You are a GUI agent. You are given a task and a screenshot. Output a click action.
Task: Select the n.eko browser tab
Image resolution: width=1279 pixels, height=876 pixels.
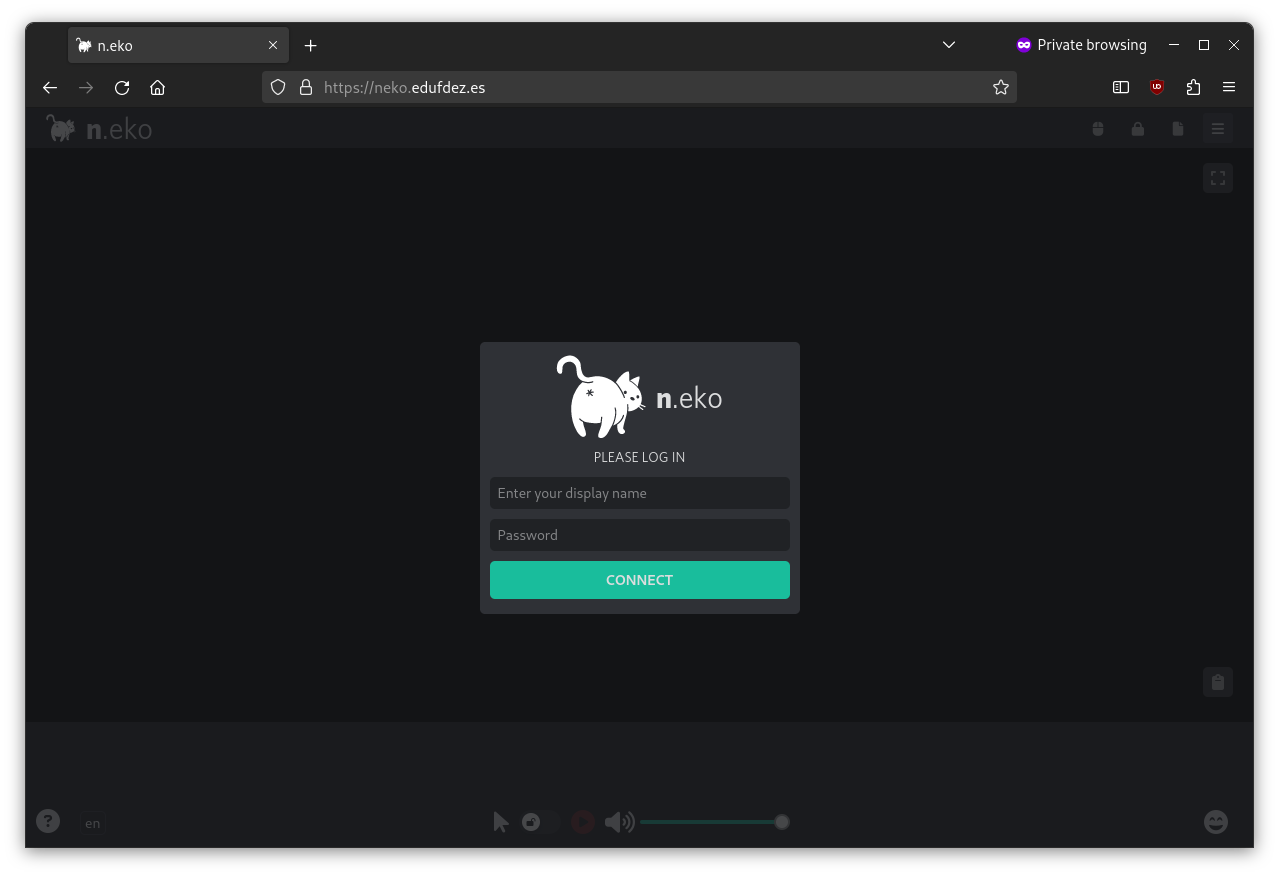(170, 45)
